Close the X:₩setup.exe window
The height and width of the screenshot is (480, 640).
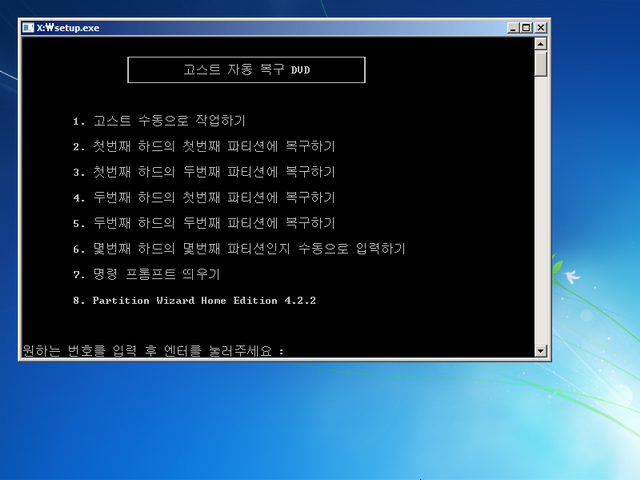(540, 27)
